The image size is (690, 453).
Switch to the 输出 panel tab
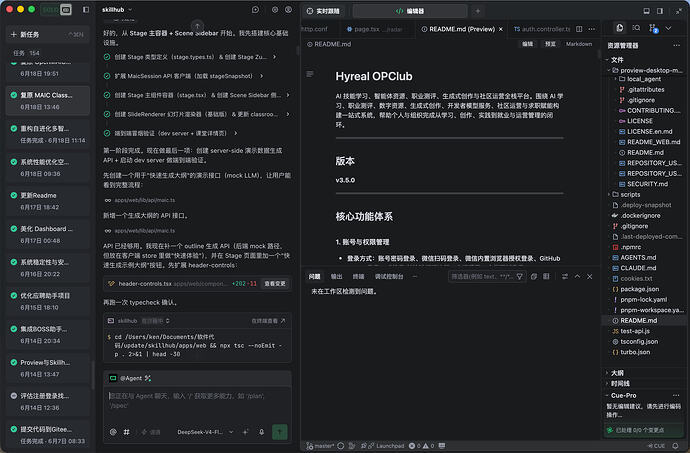[x=337, y=276]
